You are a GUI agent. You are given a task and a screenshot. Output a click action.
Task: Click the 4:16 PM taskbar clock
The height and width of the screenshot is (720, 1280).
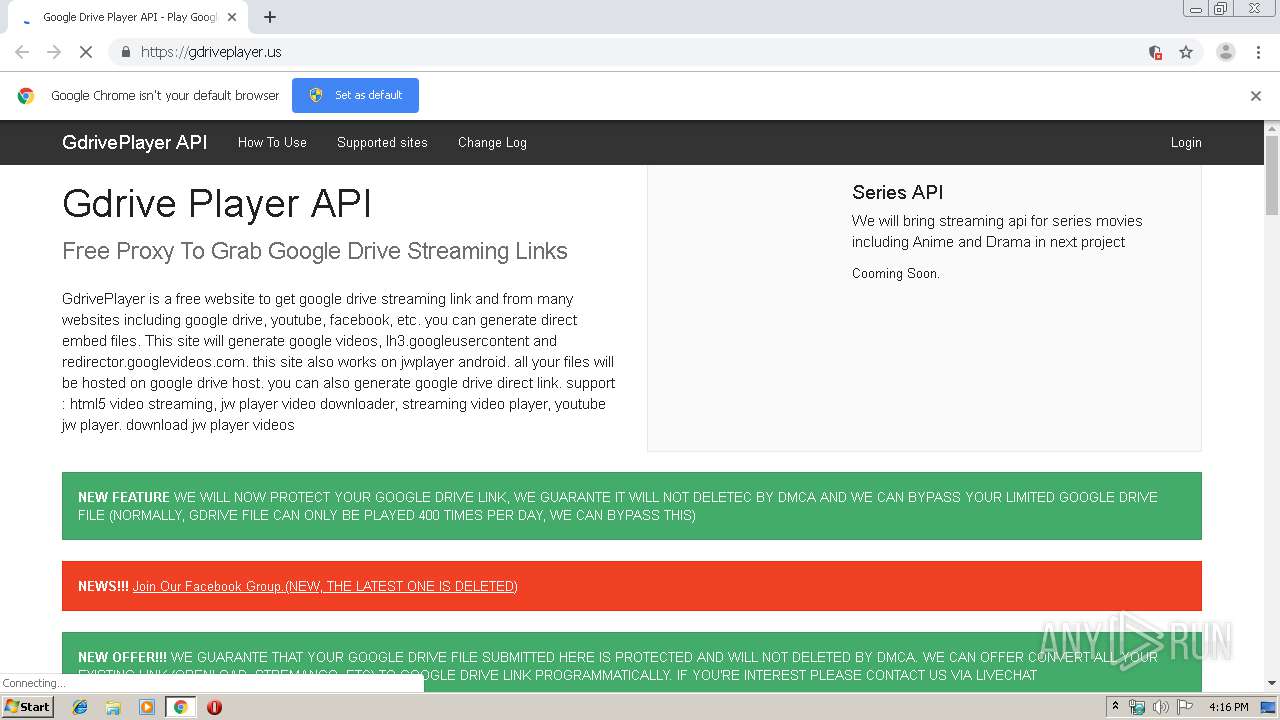[x=1229, y=707]
